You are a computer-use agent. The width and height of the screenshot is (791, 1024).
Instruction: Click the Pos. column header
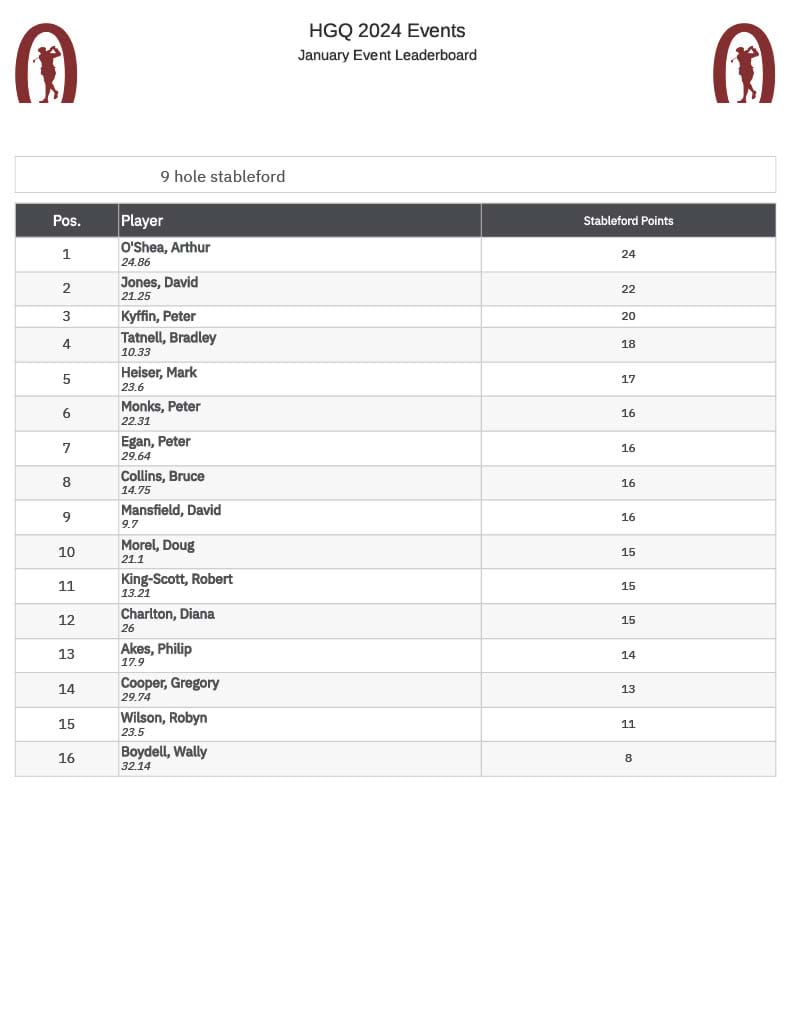[x=67, y=221]
